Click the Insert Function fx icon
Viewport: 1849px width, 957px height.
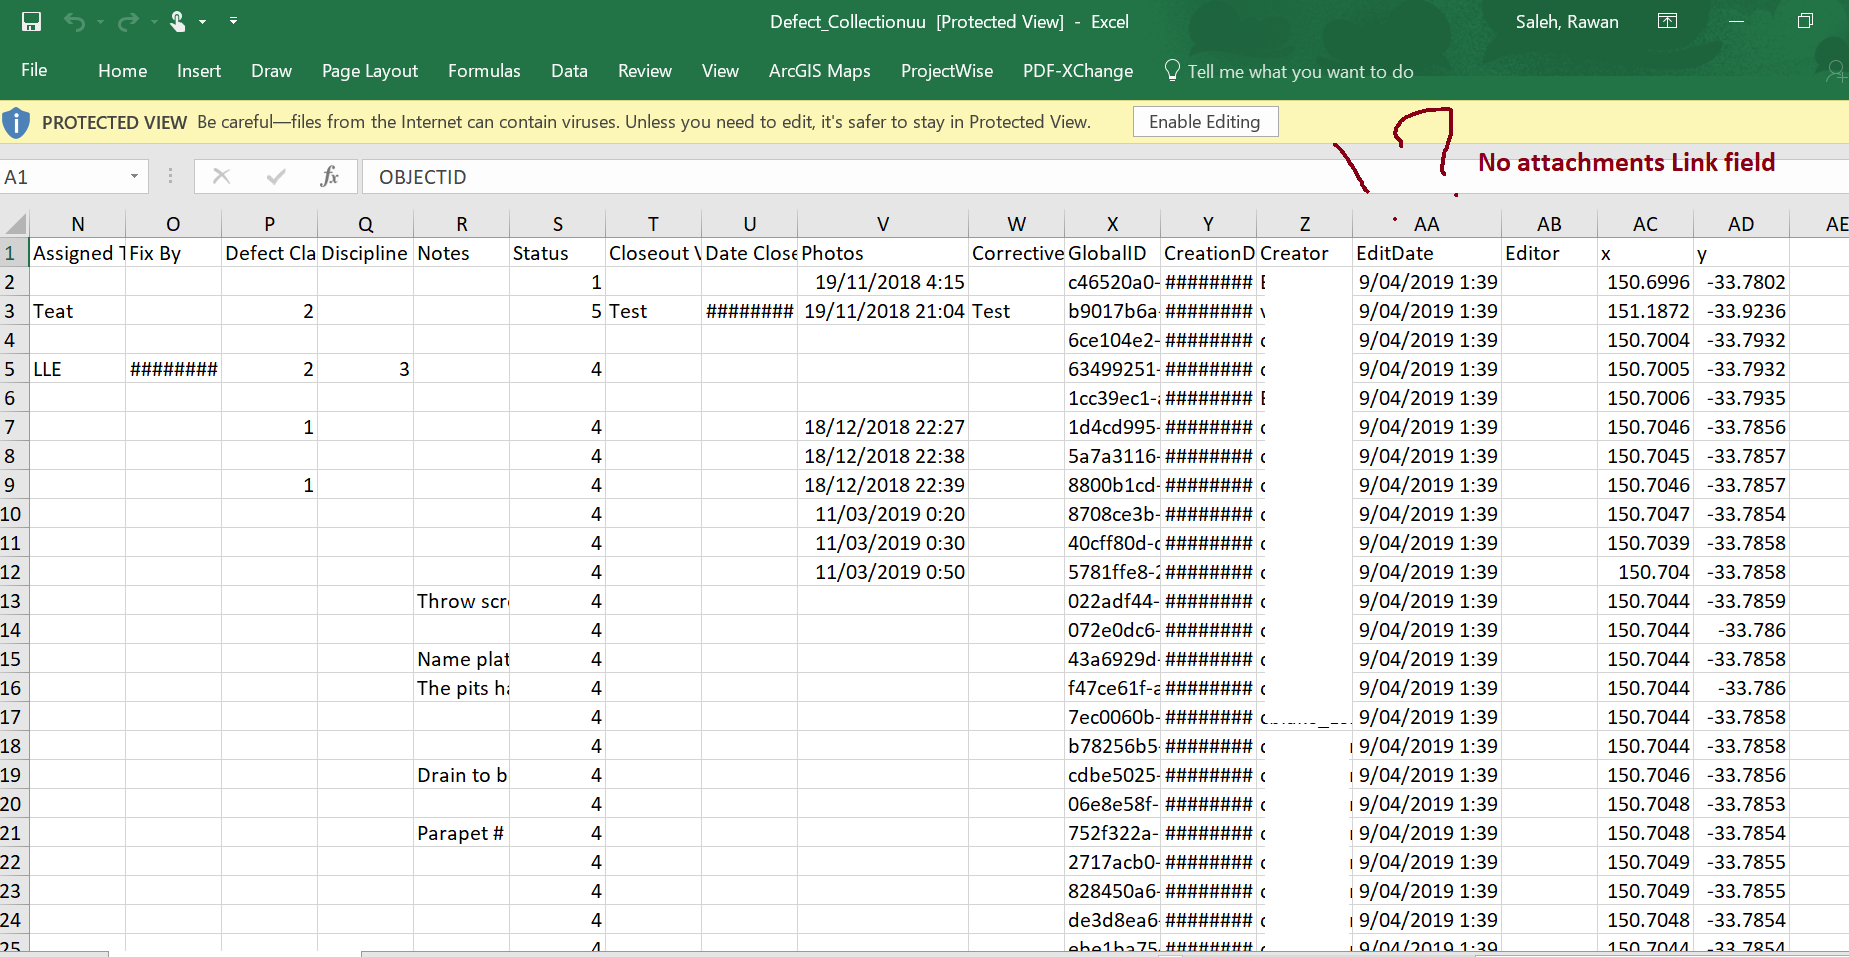point(329,177)
